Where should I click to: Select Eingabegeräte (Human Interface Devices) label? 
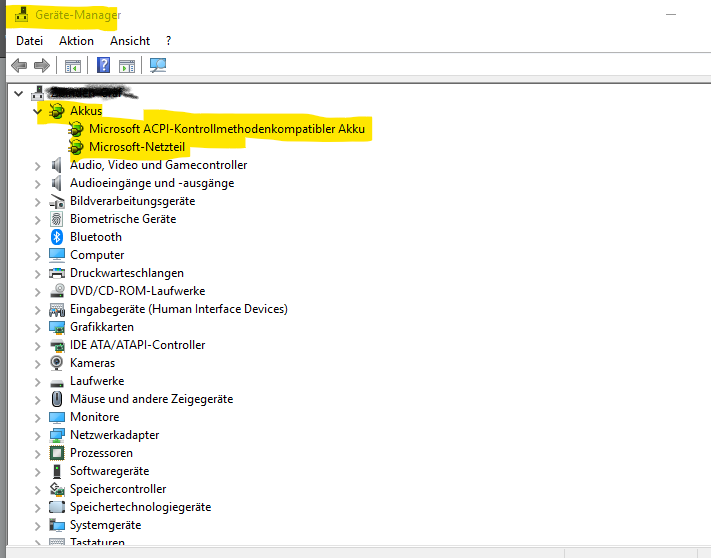(179, 309)
